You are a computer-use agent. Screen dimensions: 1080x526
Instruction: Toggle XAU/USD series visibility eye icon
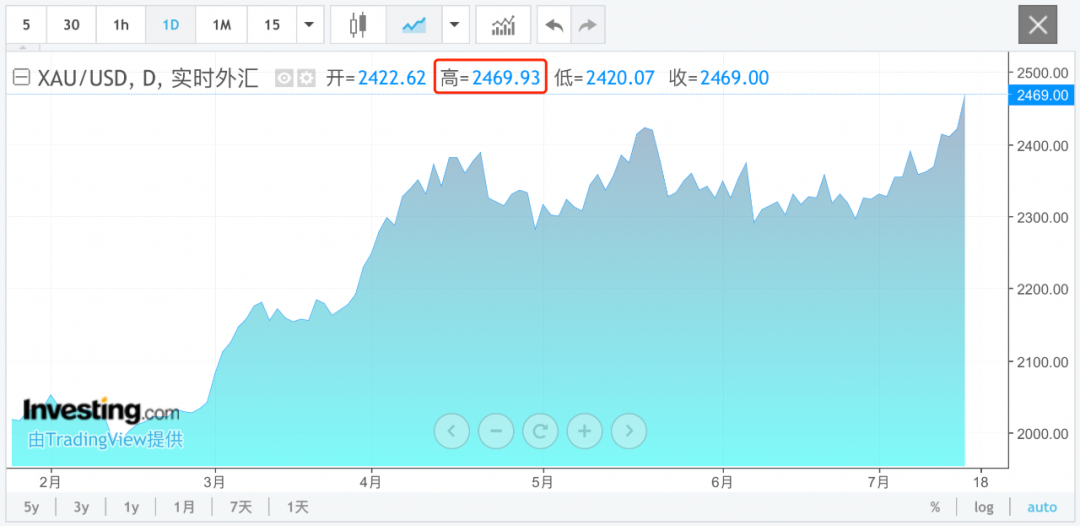coord(284,78)
